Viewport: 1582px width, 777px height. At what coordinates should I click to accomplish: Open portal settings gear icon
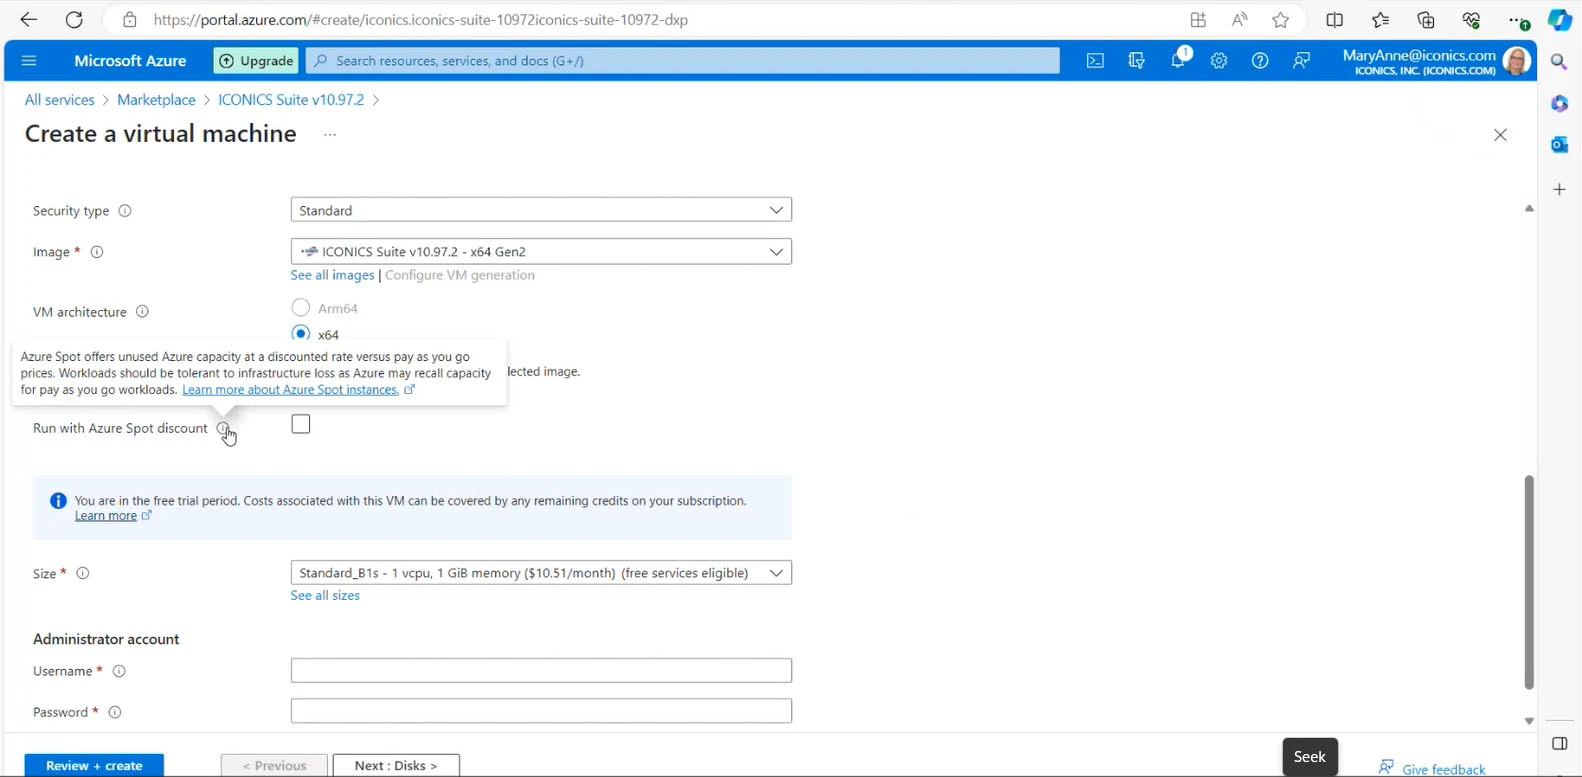click(1218, 61)
